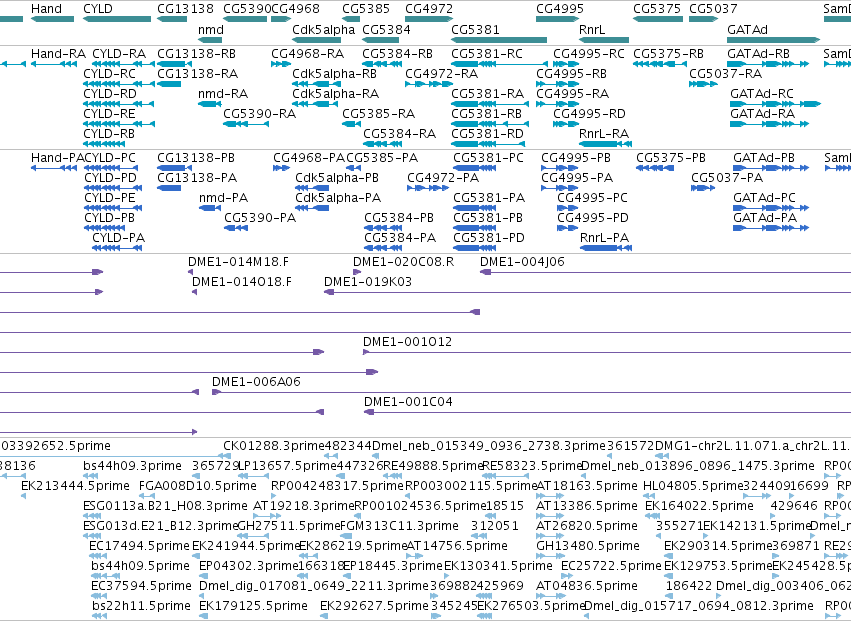
Task: Click the nmd-RA transcript label
Action: (223, 94)
